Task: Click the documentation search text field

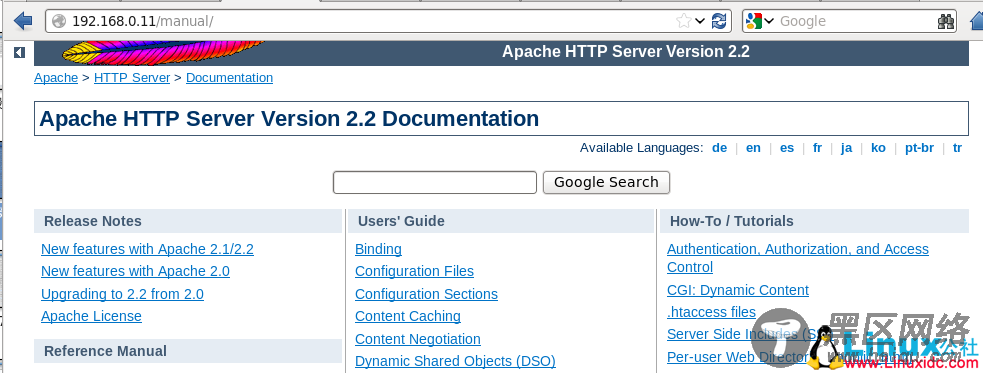Action: tap(434, 182)
